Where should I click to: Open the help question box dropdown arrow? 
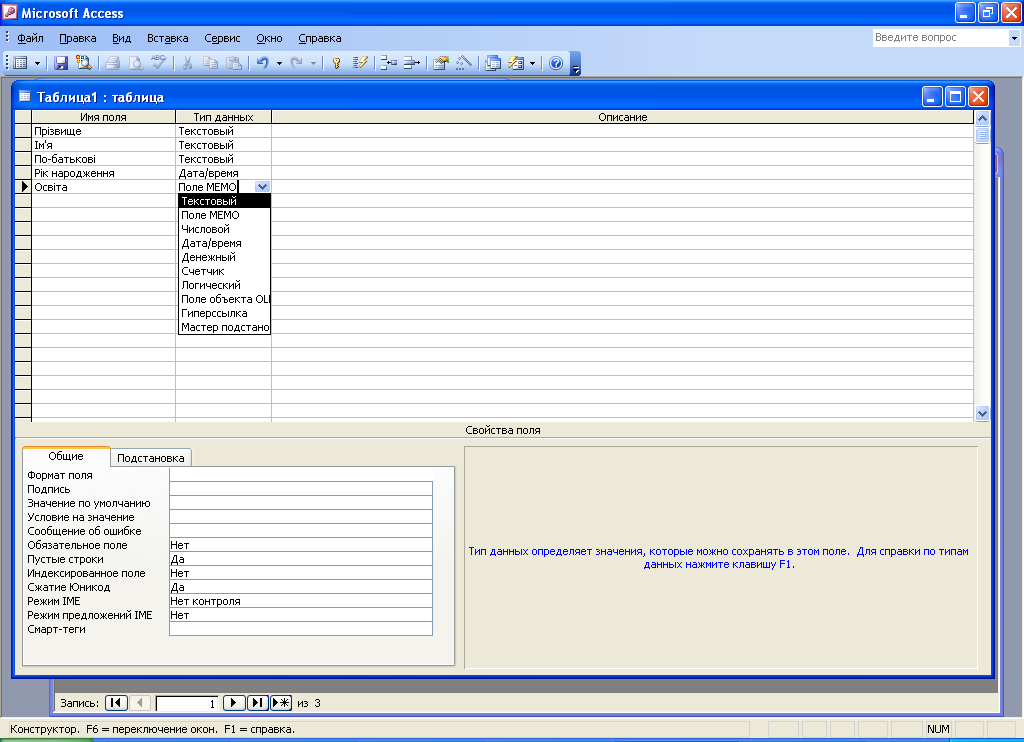(x=1014, y=38)
